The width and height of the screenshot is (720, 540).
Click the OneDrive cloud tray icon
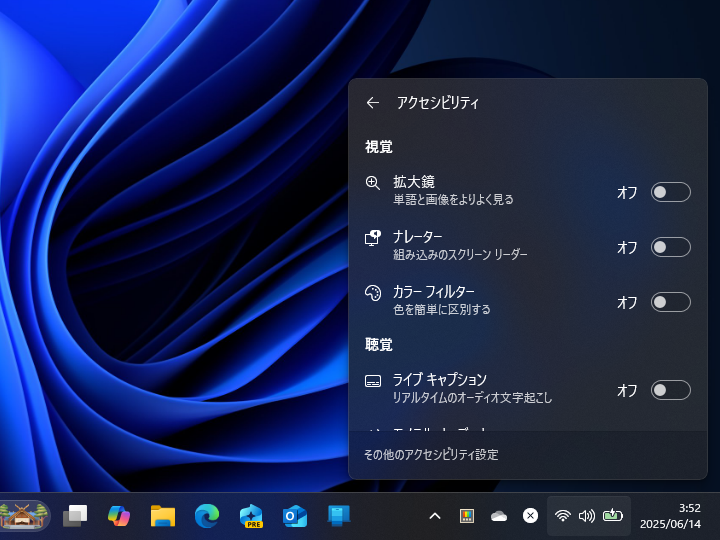(499, 516)
